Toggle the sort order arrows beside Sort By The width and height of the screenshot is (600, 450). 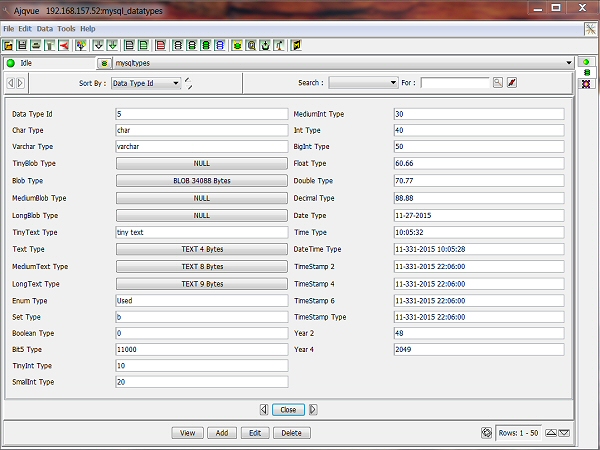189,83
